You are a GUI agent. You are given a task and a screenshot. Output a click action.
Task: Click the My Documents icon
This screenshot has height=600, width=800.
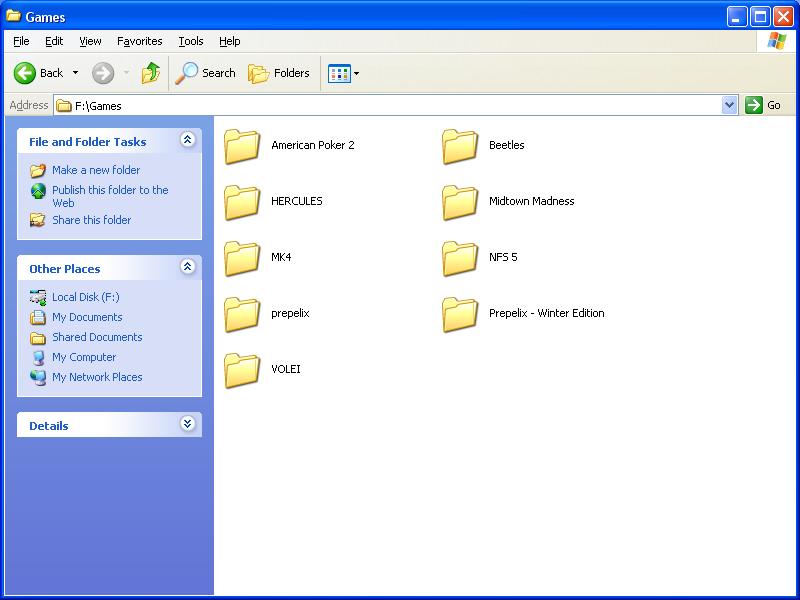click(38, 317)
